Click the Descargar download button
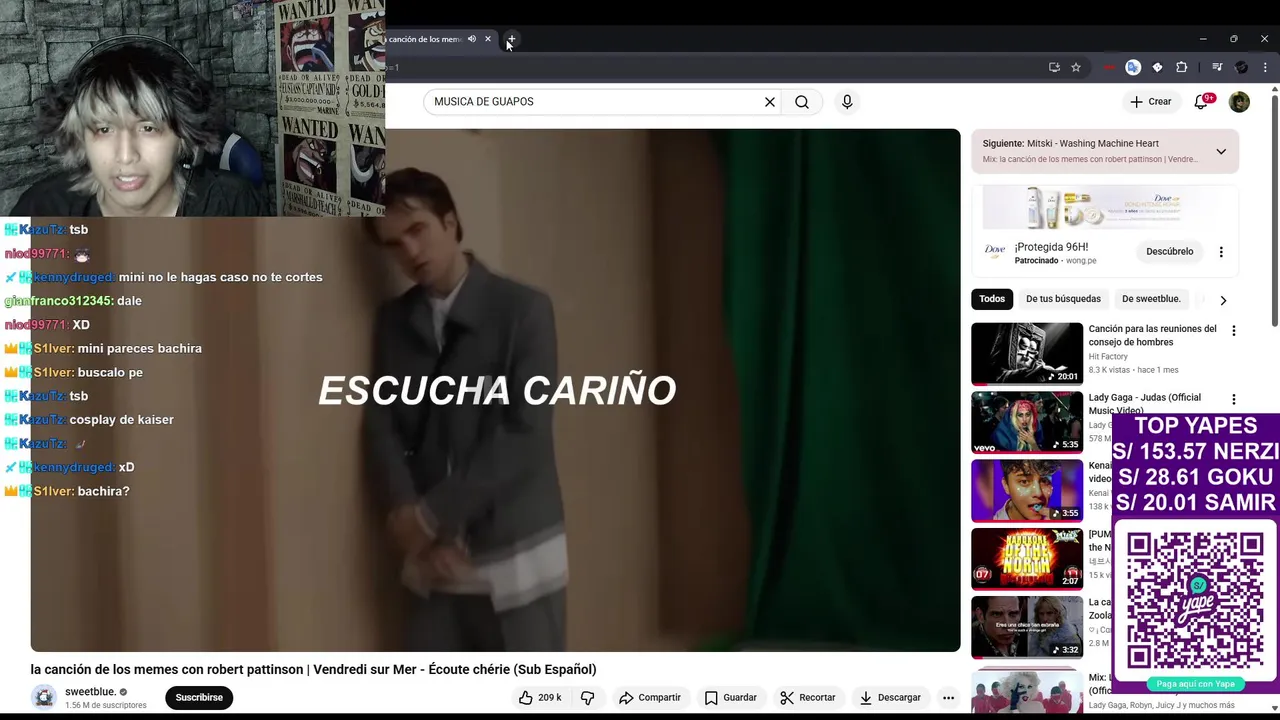 (x=890, y=697)
